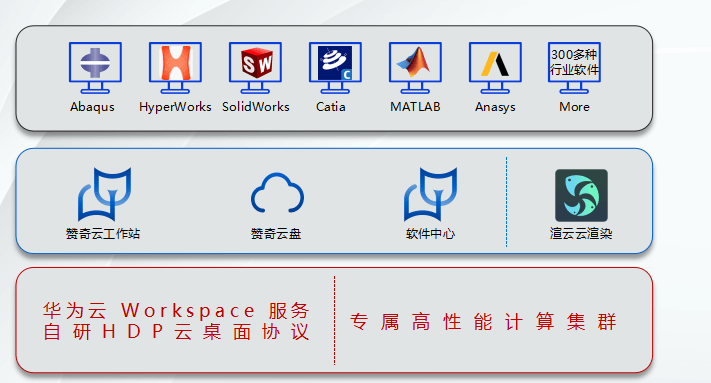Click the 渲云云渲染 caption
The width and height of the screenshot is (711, 383).
pyautogui.click(x=581, y=233)
